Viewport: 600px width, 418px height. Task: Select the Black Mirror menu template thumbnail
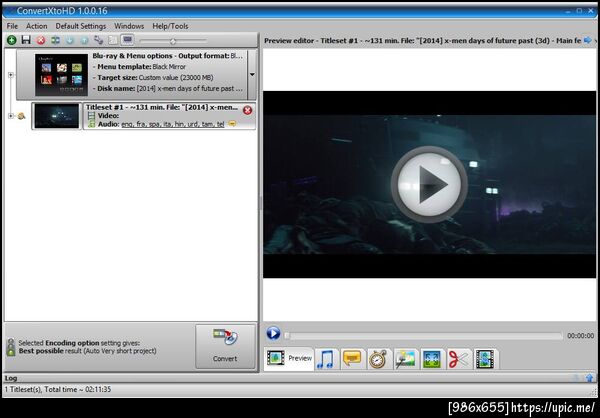(62, 75)
